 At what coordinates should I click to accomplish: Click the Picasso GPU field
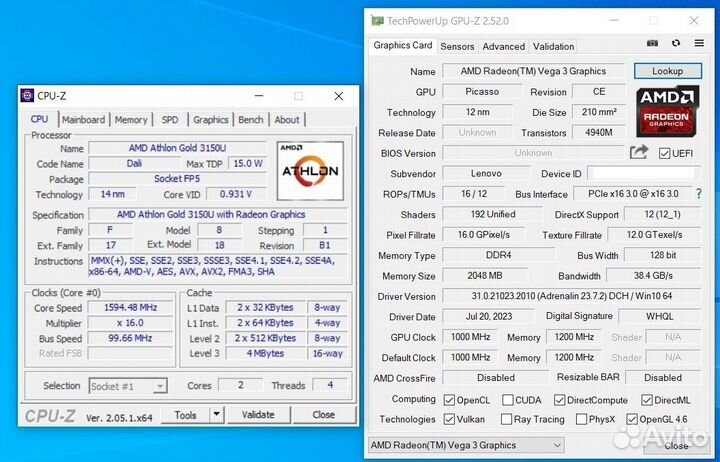point(482,91)
